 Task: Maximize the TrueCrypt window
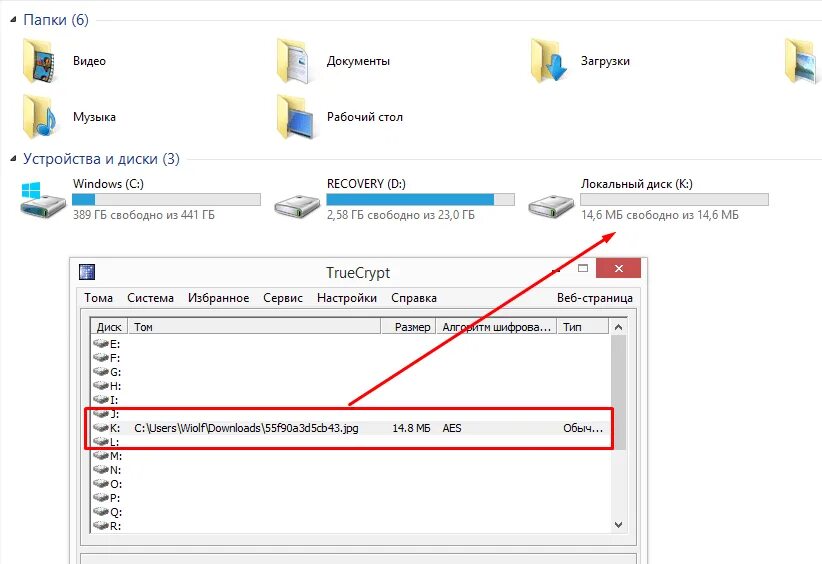(x=583, y=268)
